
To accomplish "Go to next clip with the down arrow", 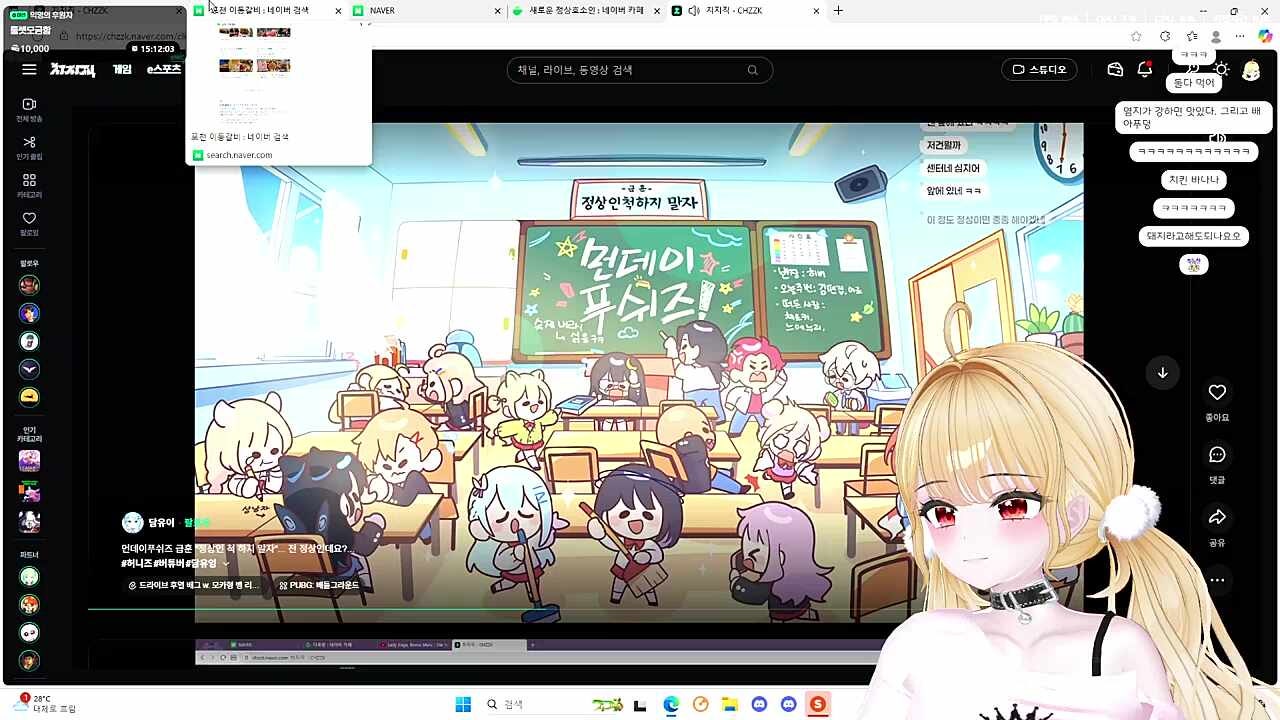I will pos(1162,373).
